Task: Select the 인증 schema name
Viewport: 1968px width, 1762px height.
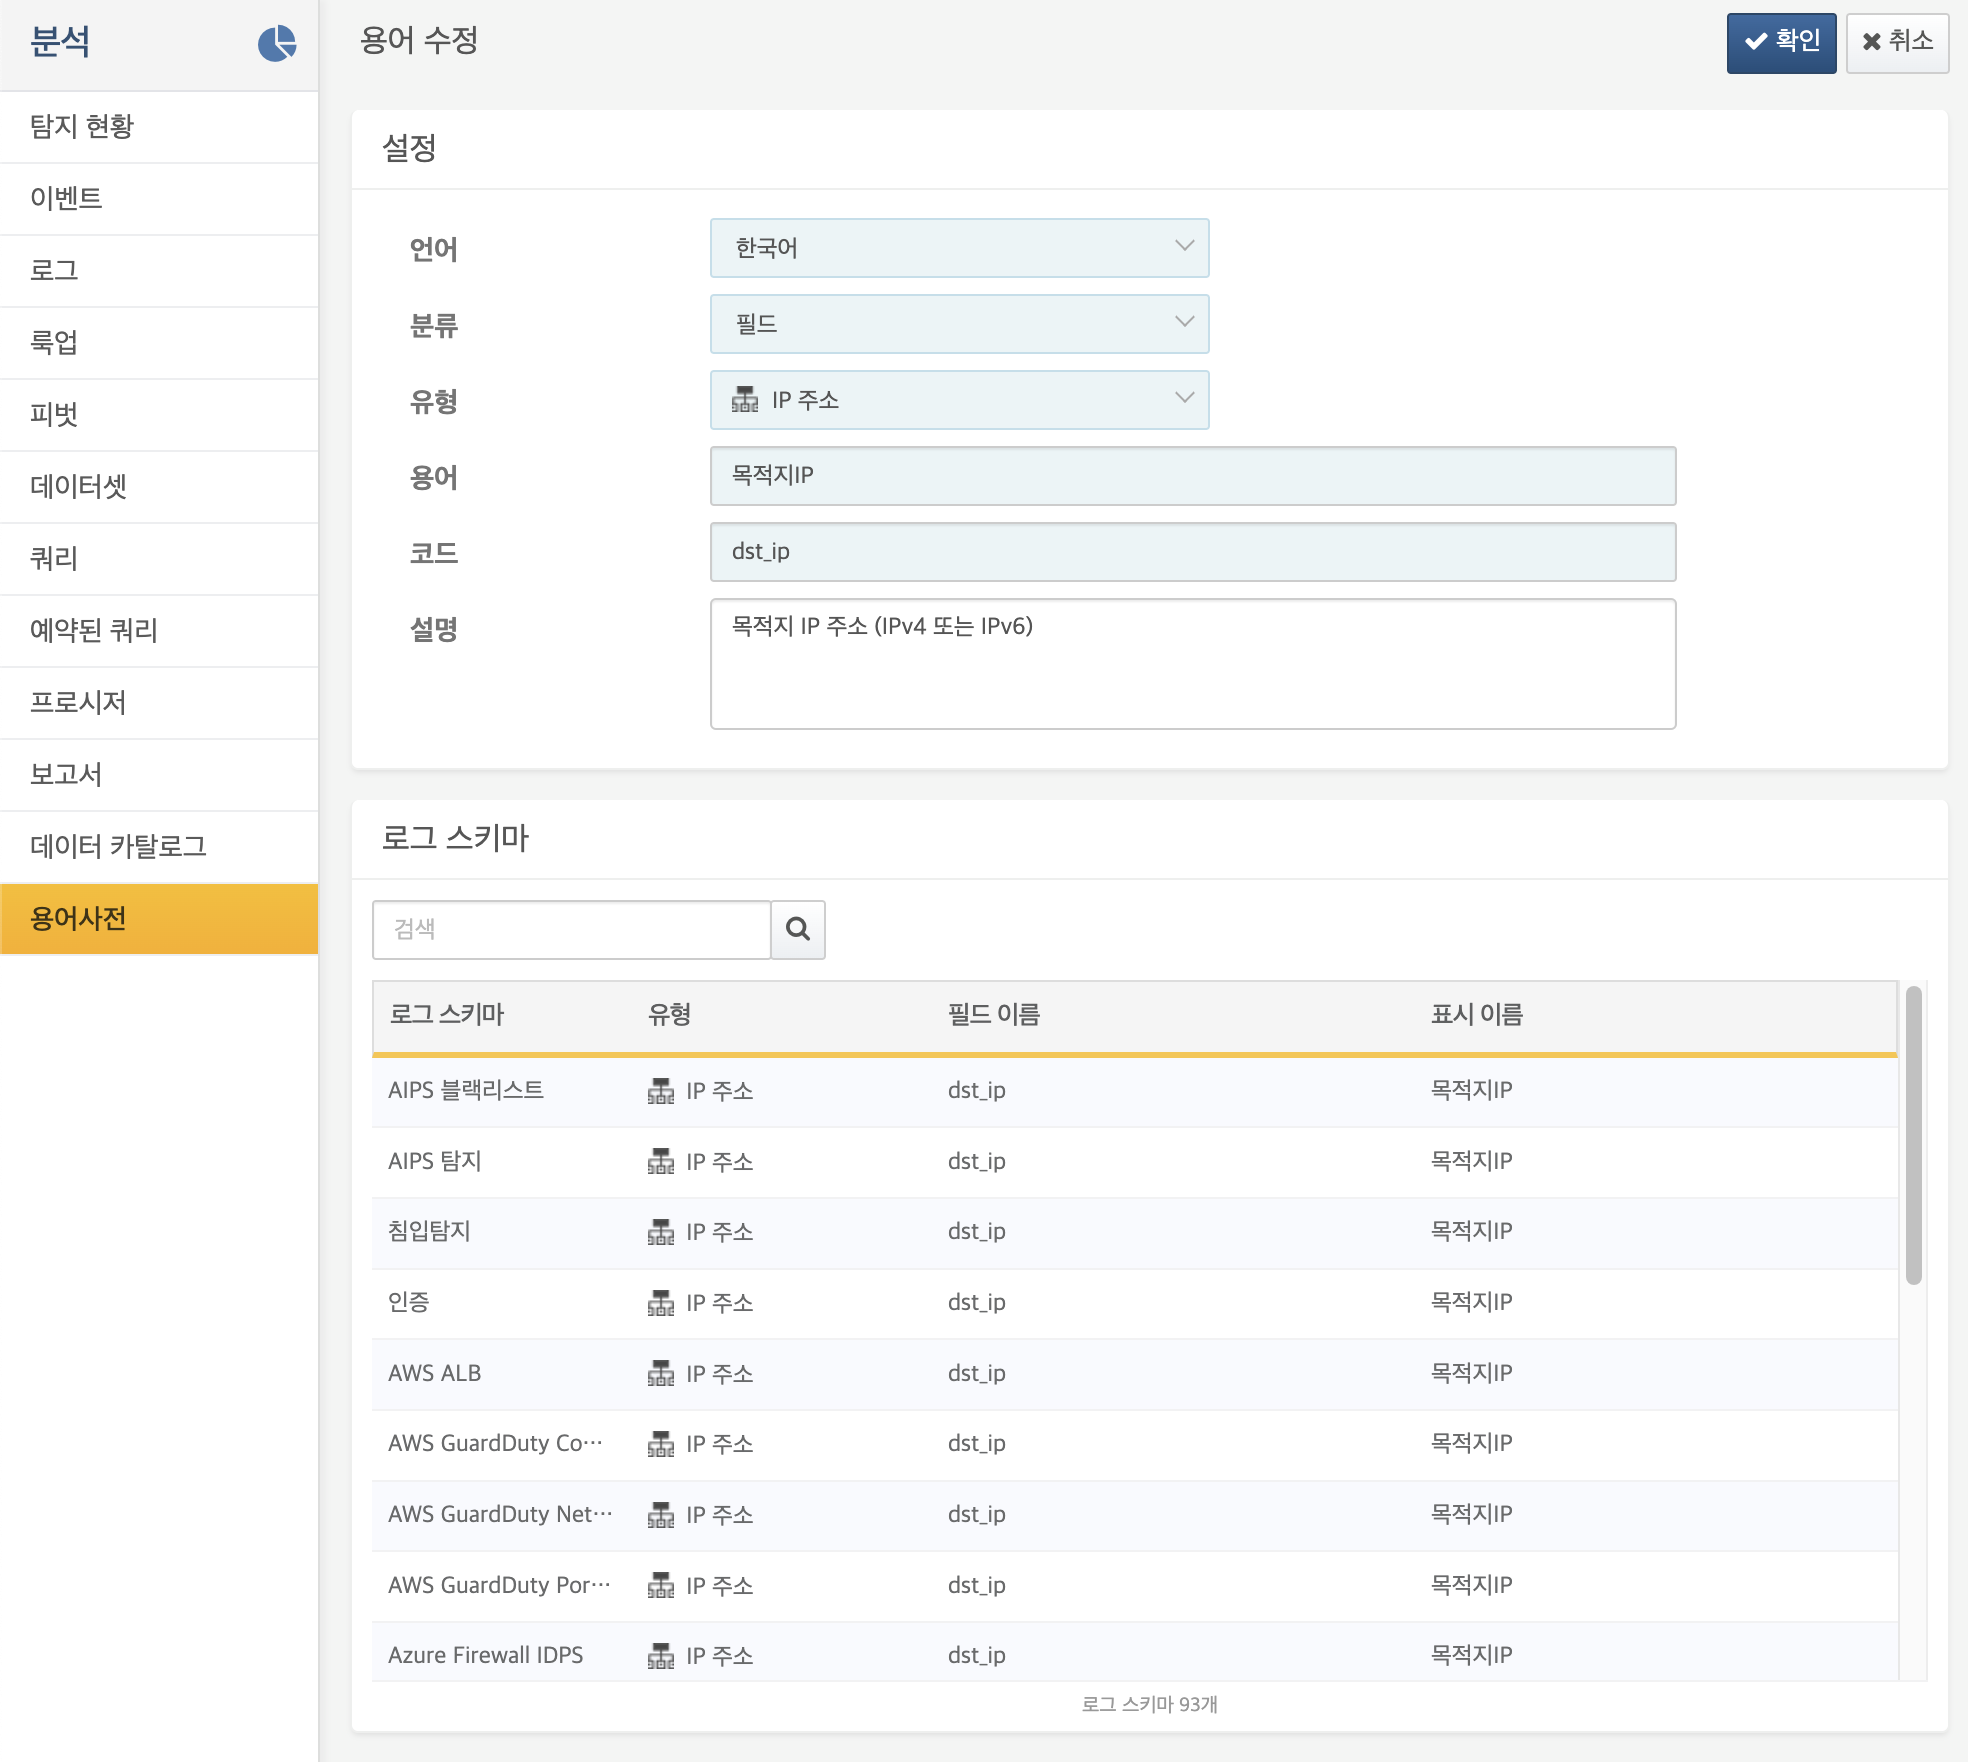Action: point(409,1302)
